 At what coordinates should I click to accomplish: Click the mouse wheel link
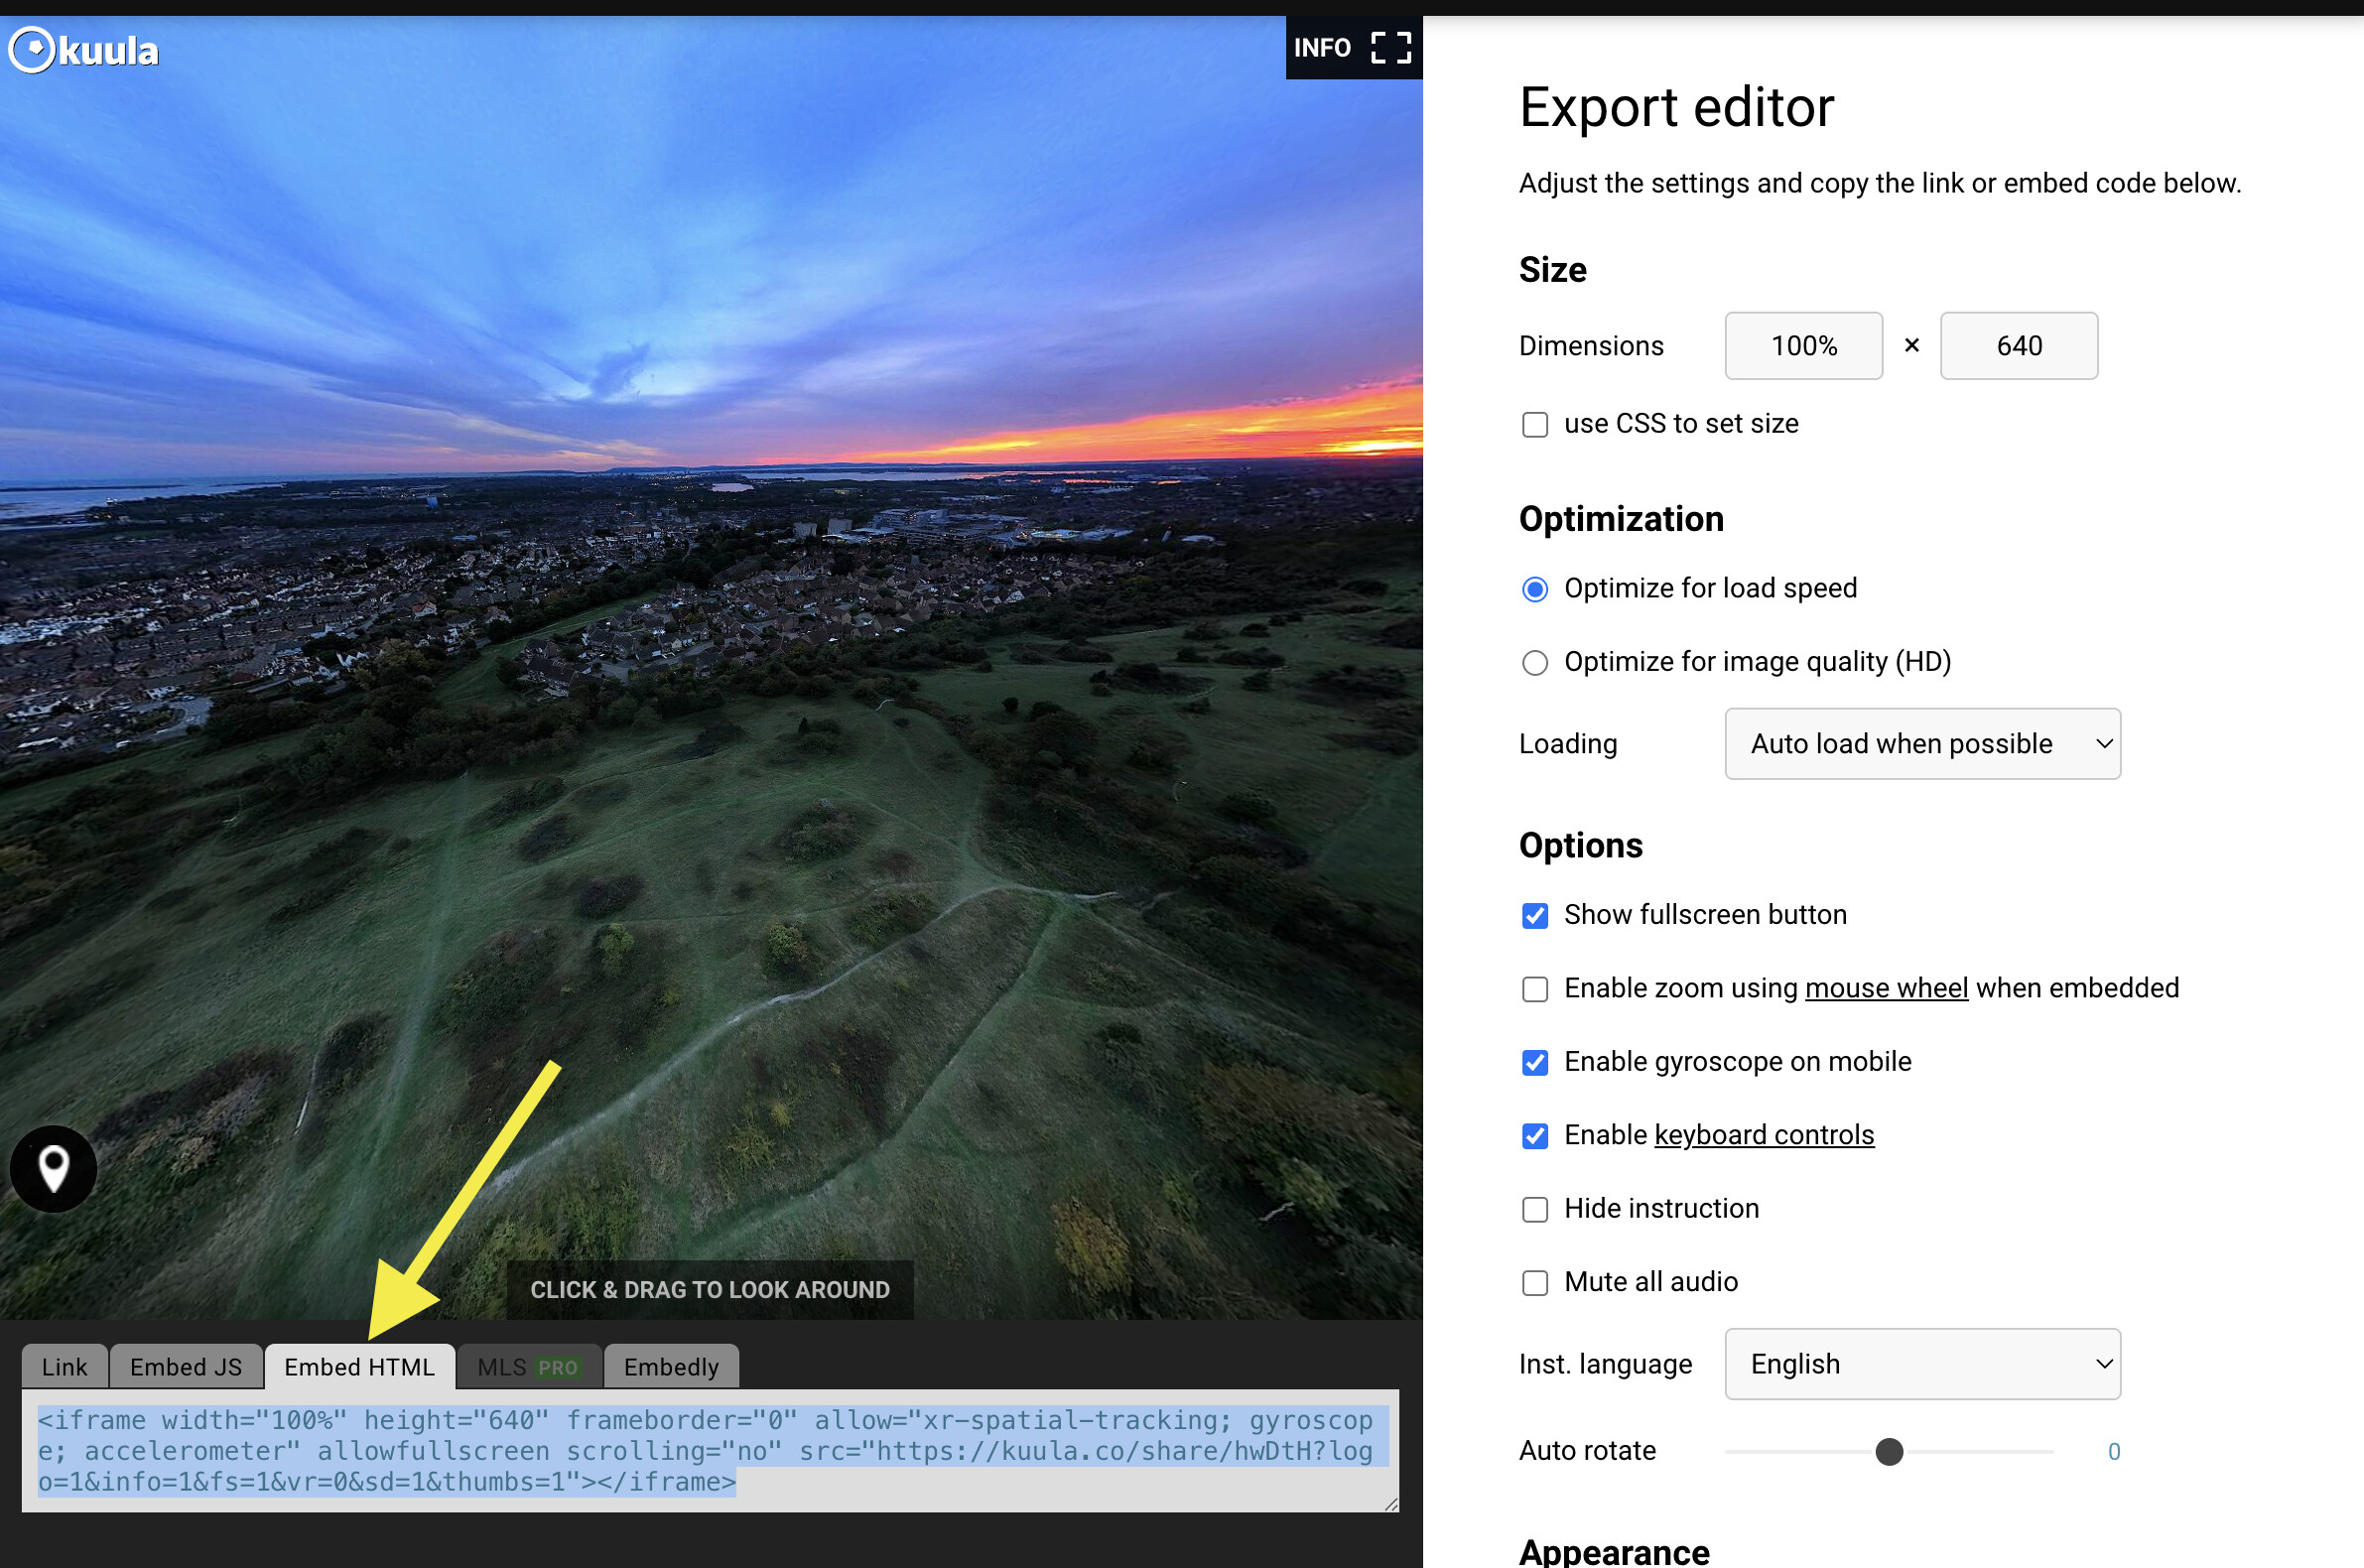pyautogui.click(x=1885, y=988)
